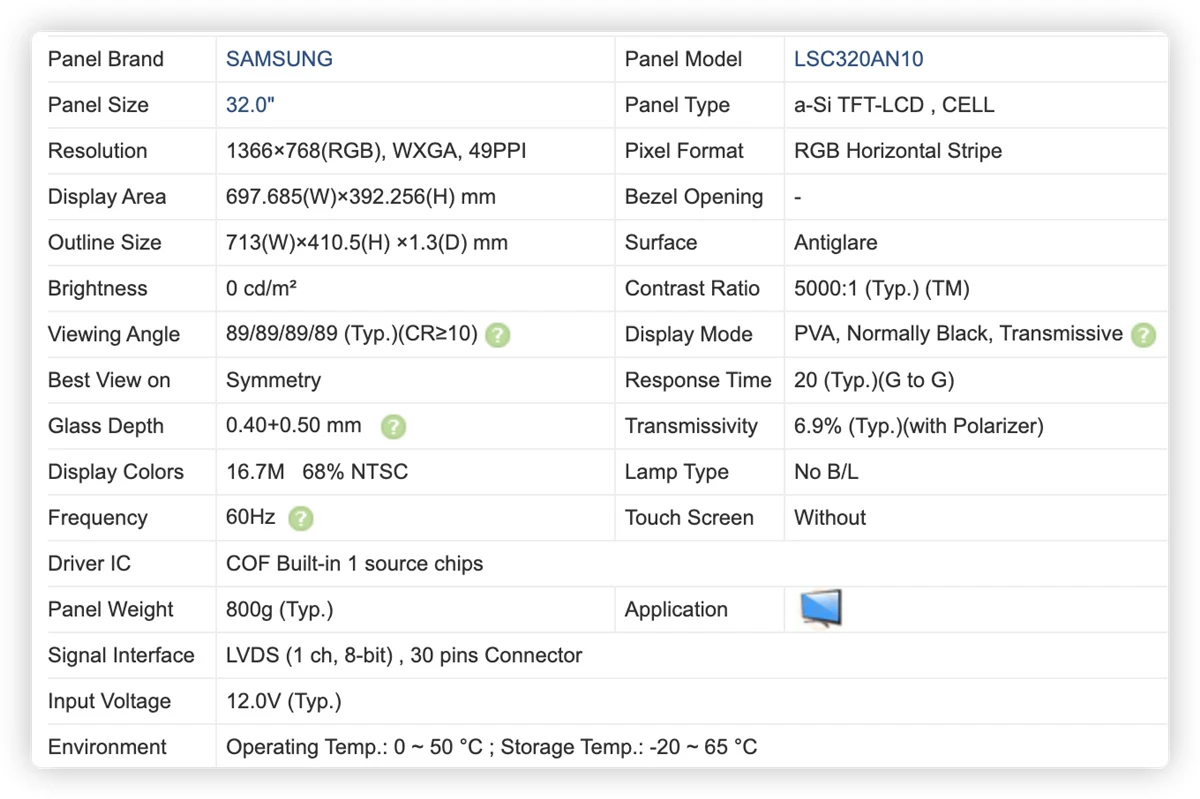The height and width of the screenshot is (799, 1200).
Task: Click the help icon next to 60Hz frequency
Action: click(300, 518)
